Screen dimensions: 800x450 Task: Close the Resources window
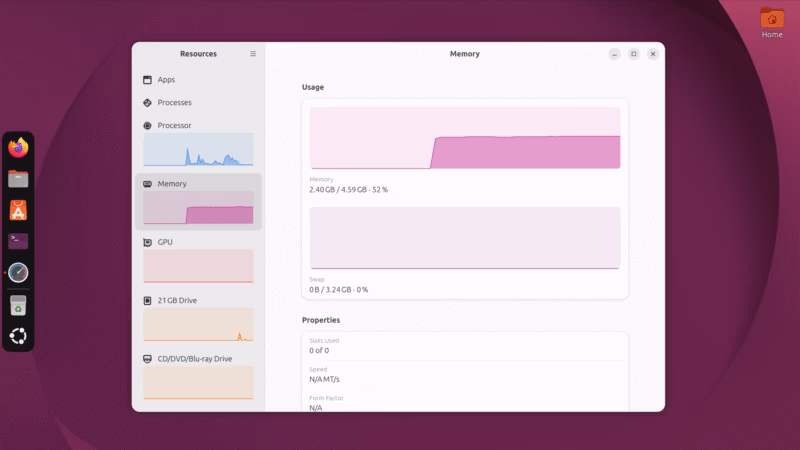(x=653, y=54)
